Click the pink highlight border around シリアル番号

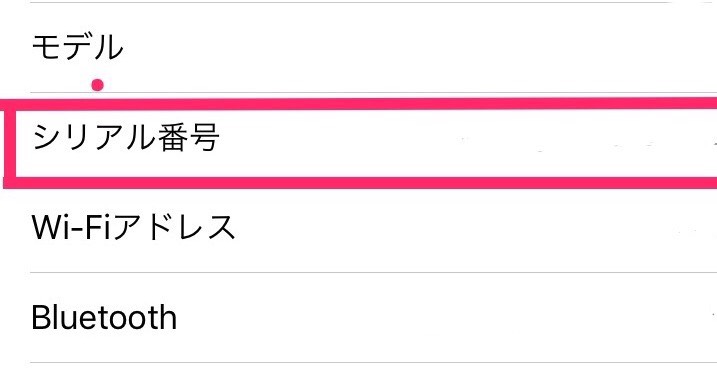click(360, 143)
